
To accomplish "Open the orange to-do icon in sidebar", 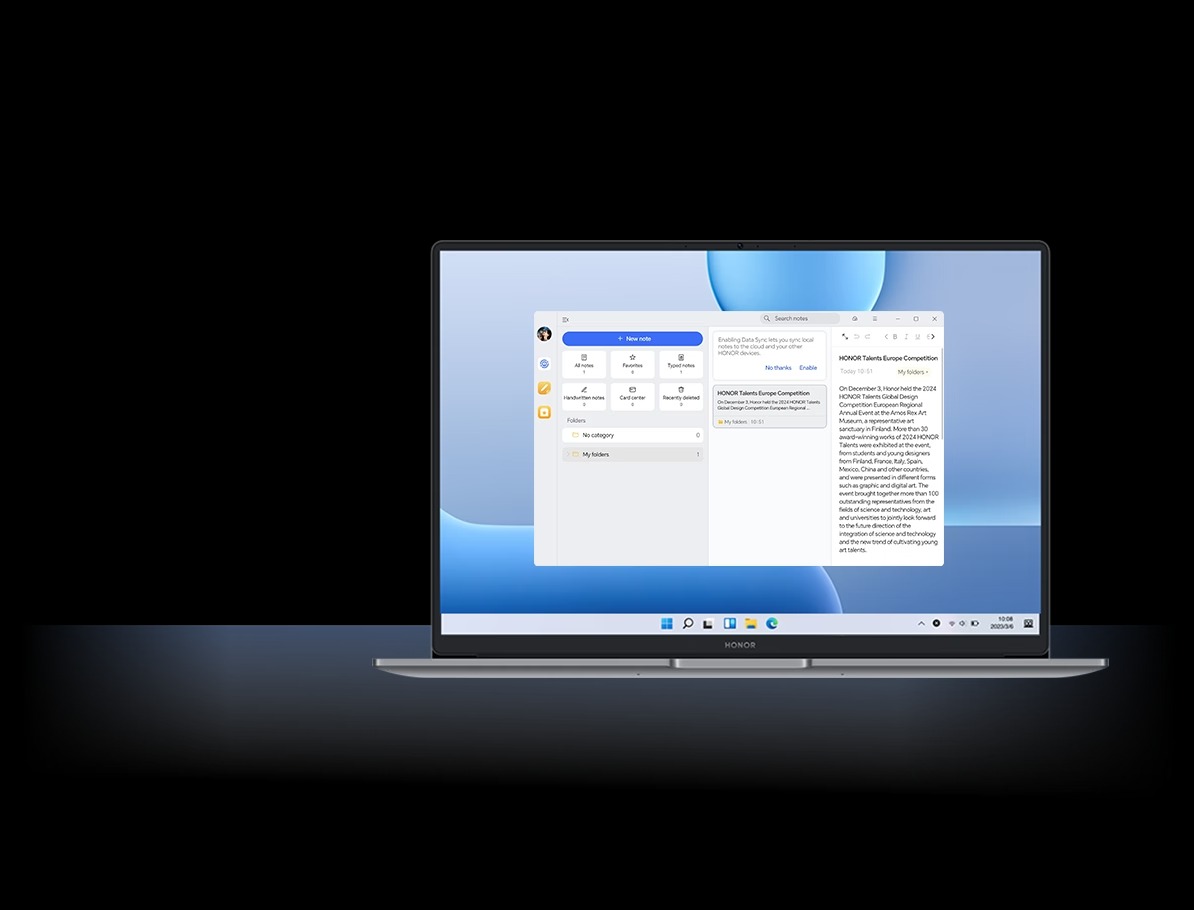I will [544, 412].
